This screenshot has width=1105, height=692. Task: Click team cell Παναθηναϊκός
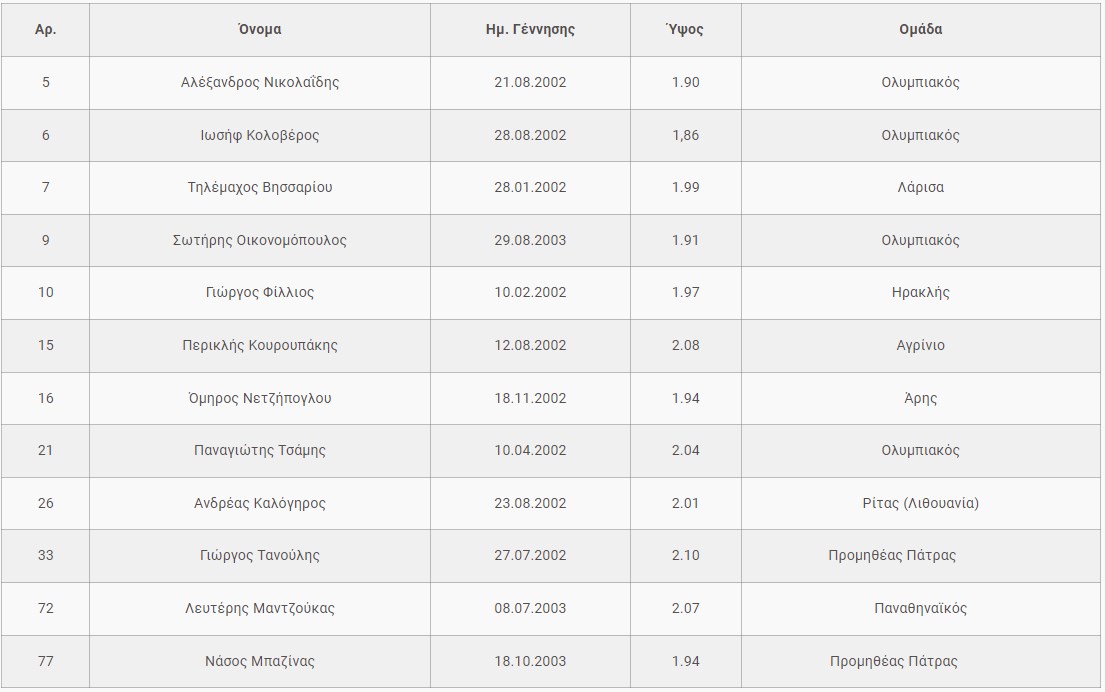tap(920, 608)
